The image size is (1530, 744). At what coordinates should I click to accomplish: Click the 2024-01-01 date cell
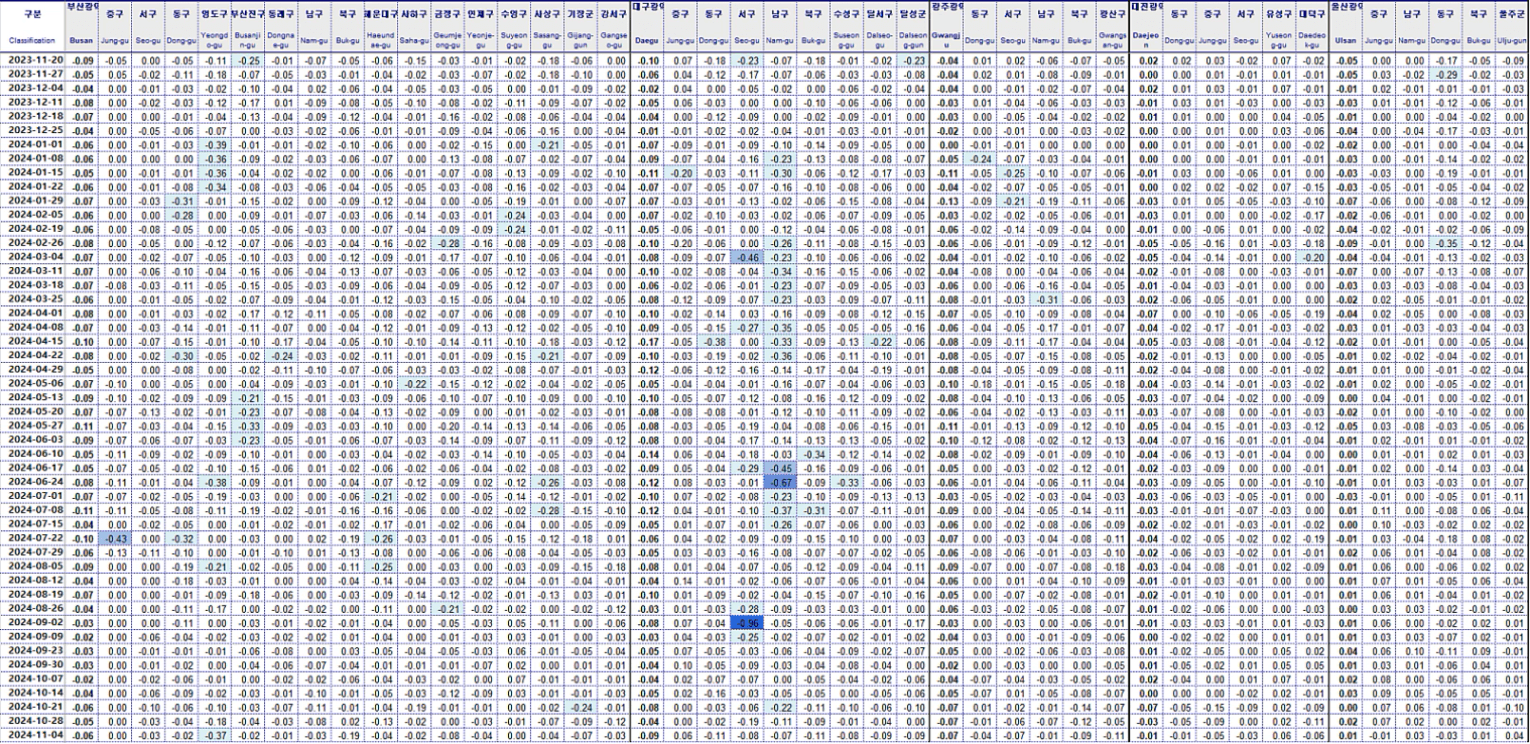coord(32,144)
